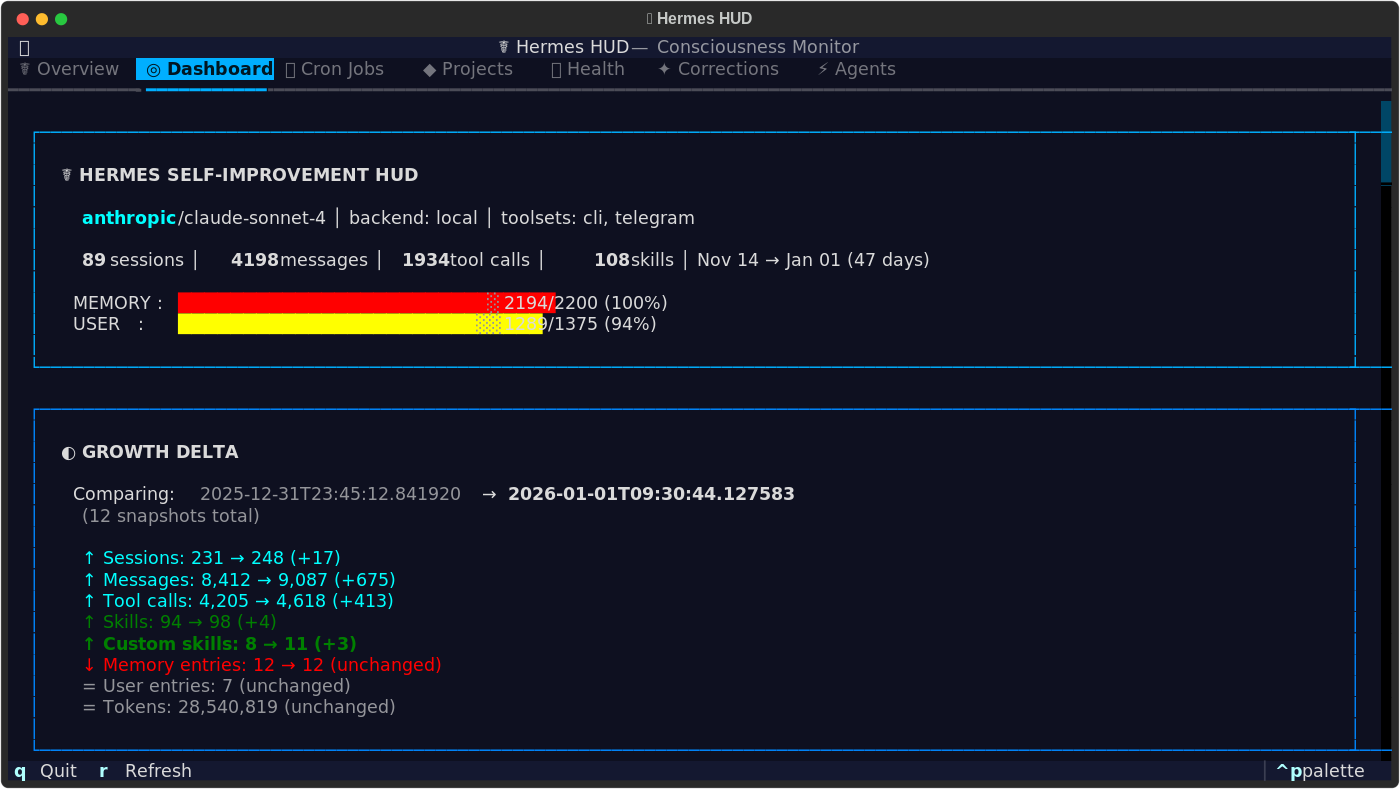The width and height of the screenshot is (1400, 789).
Task: Click the caduceus icon beside HERMES SELF-IMPROVEMENT HUD
Action: (67, 175)
